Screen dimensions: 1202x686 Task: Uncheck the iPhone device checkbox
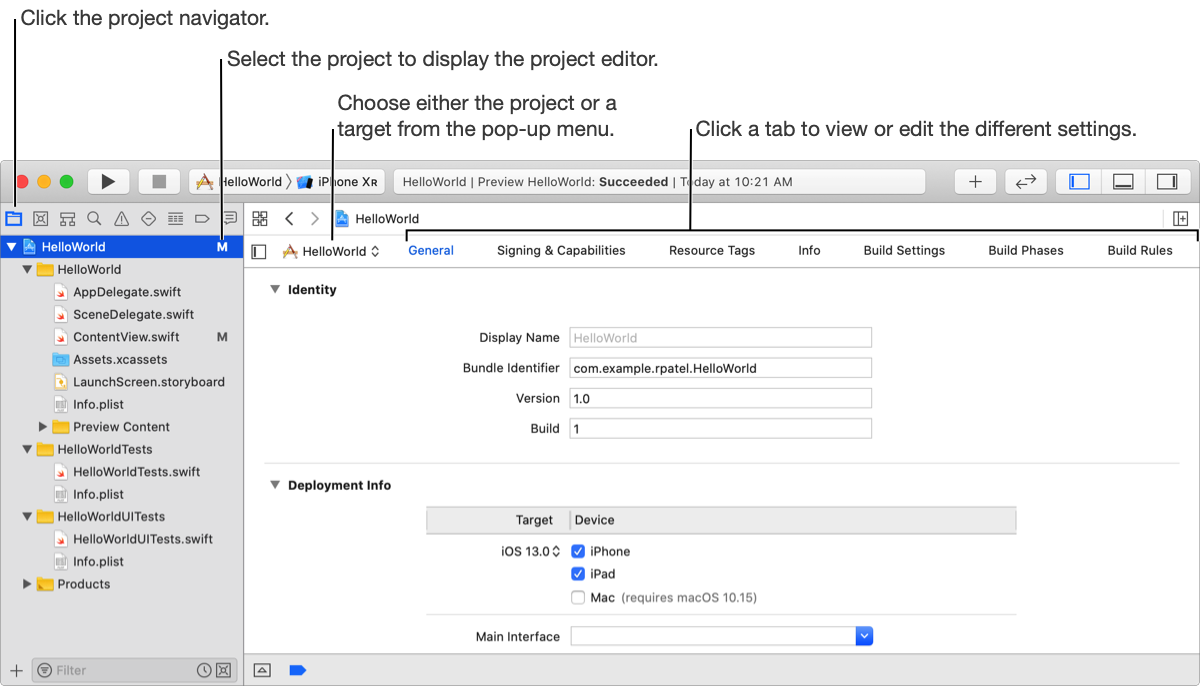(x=578, y=551)
